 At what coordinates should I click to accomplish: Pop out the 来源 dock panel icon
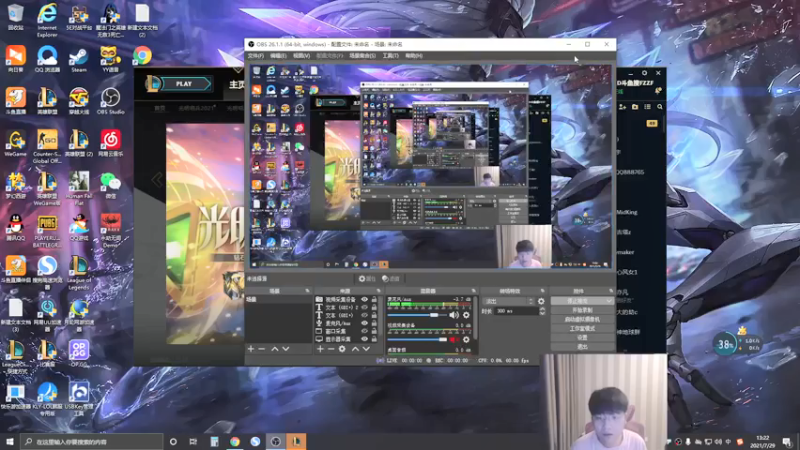[378, 291]
